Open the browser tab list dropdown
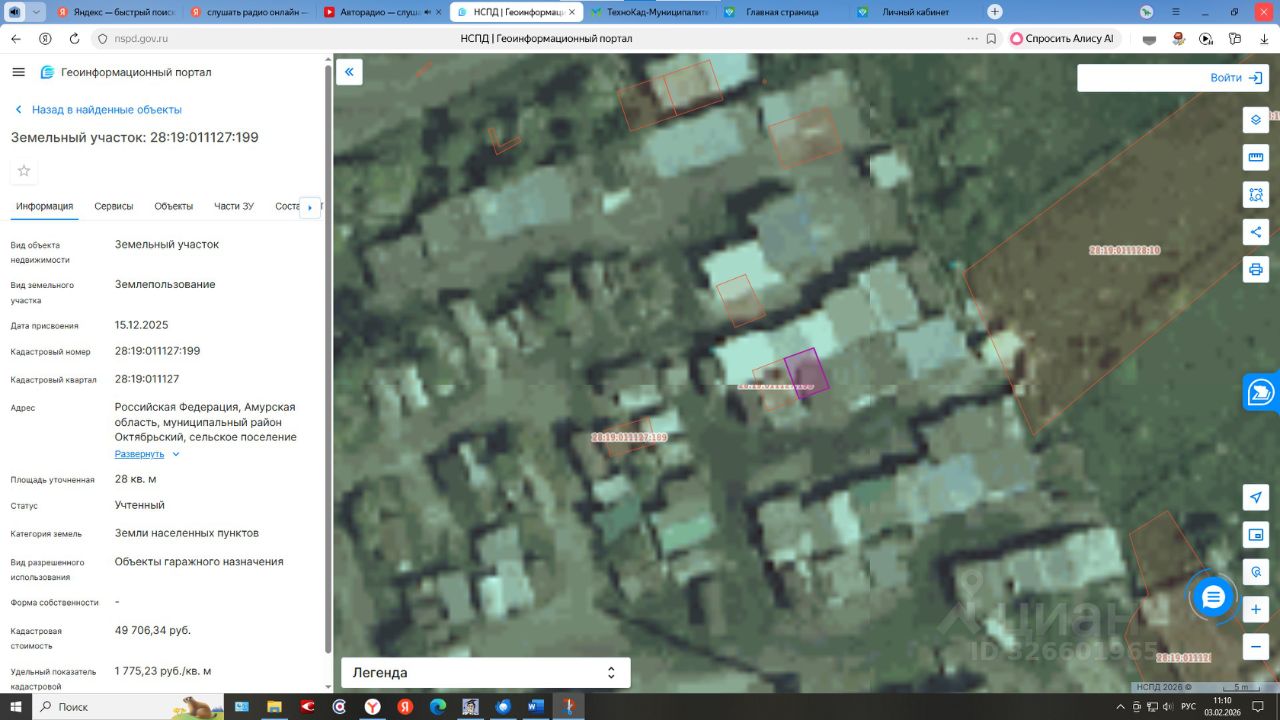 (x=37, y=12)
